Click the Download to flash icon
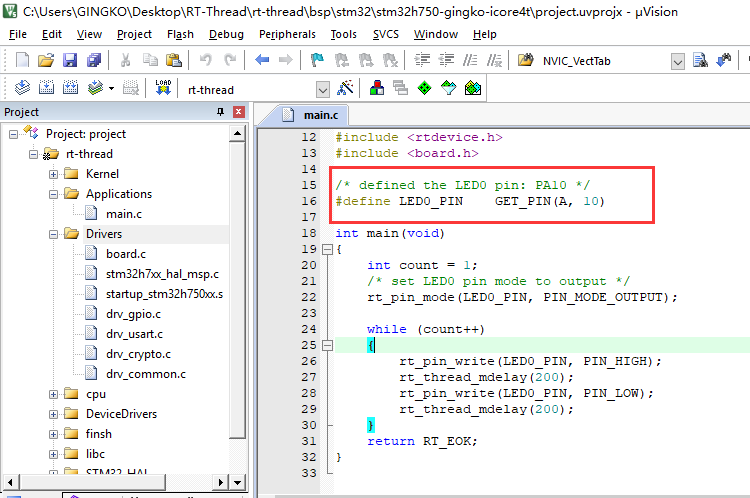Viewport: 750px width, 498px height. (164, 88)
